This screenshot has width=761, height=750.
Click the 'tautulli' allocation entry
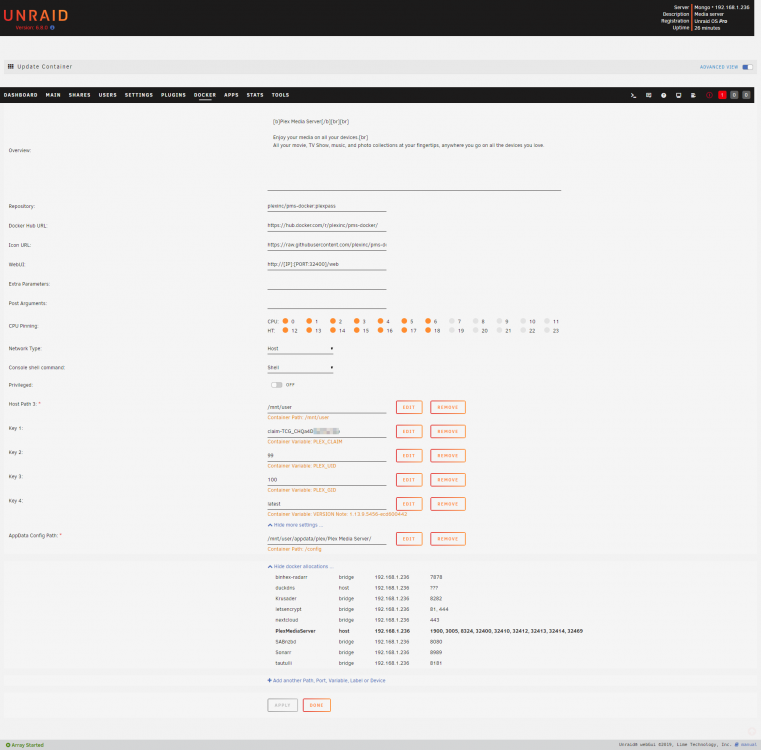pos(283,663)
